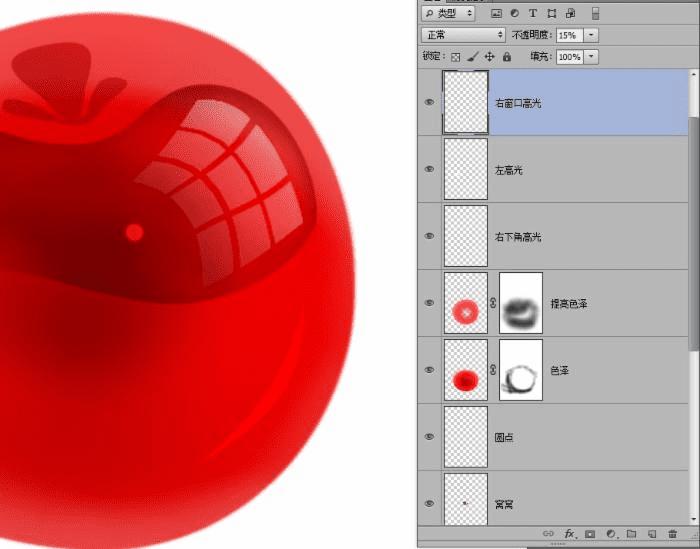700x549 pixels.
Task: Lock all padlock icon
Action: pyautogui.click(x=507, y=57)
